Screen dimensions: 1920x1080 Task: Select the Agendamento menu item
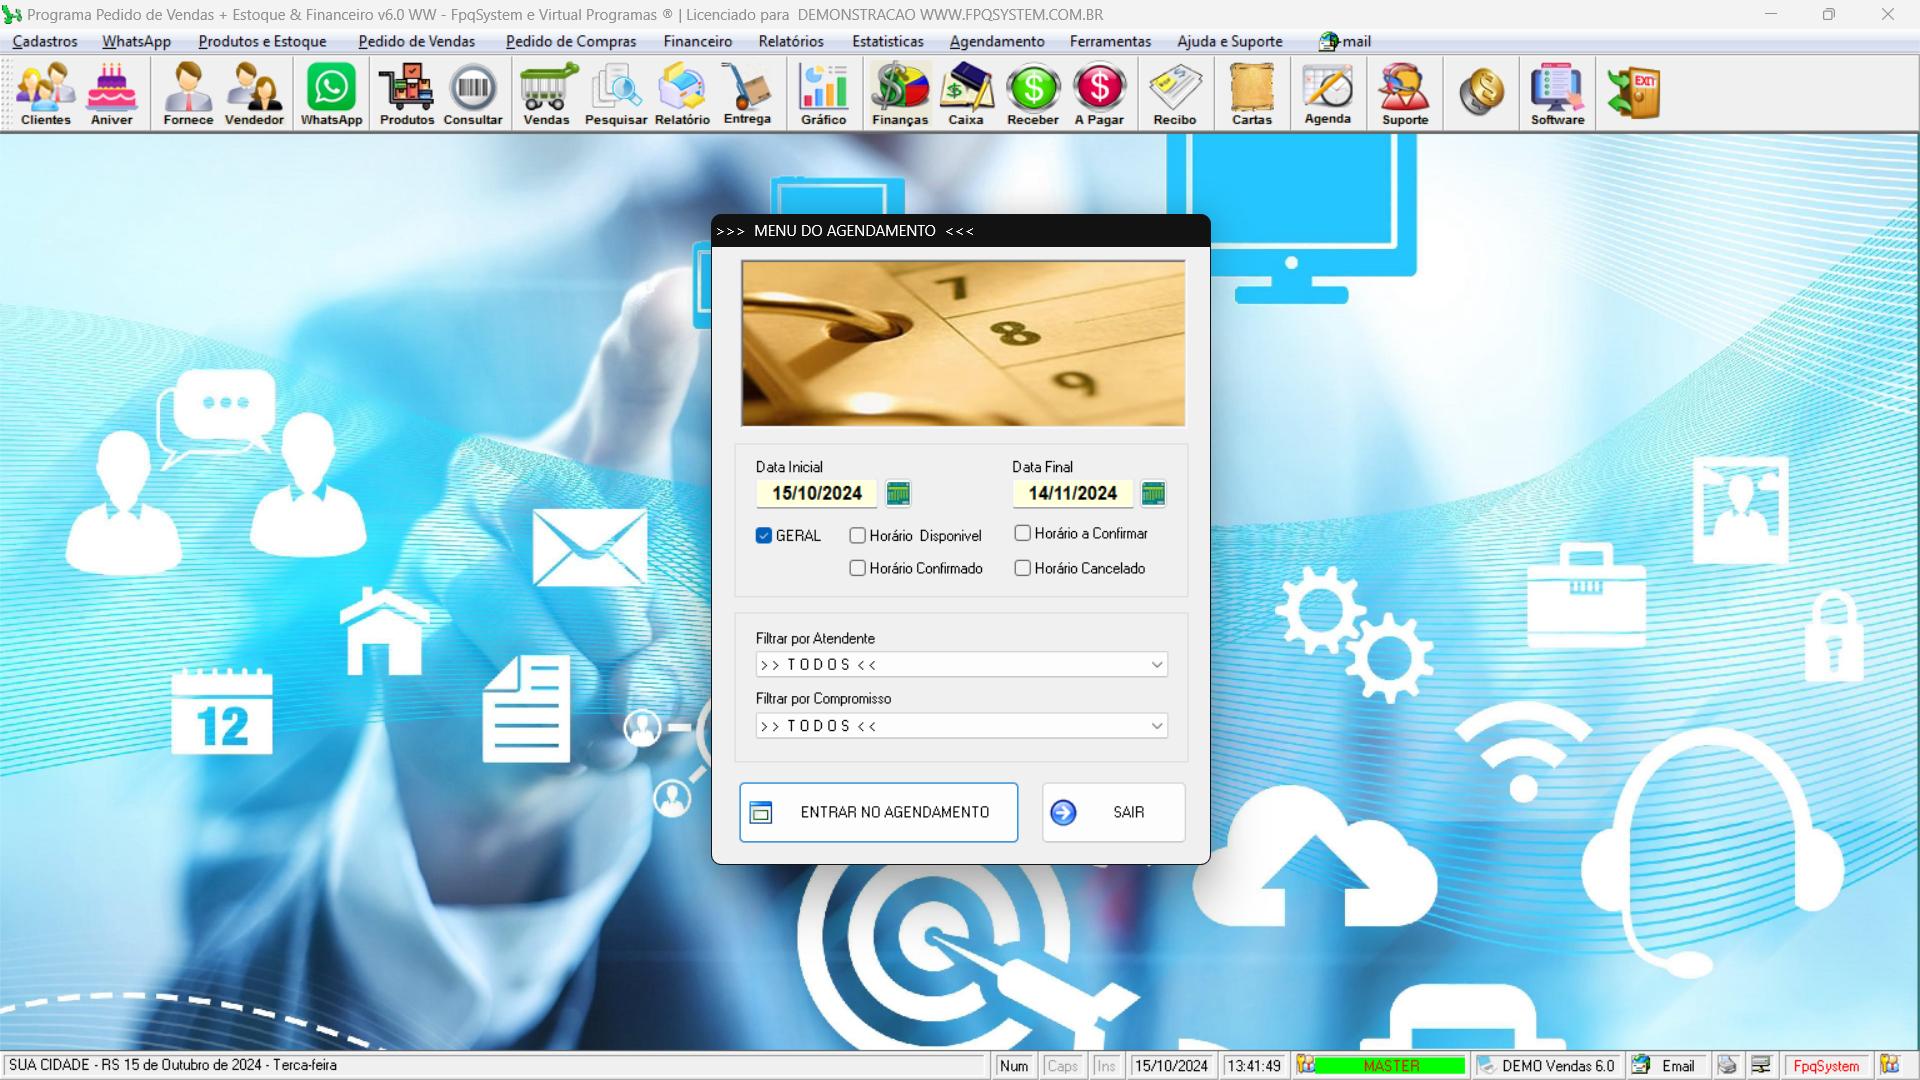(997, 41)
